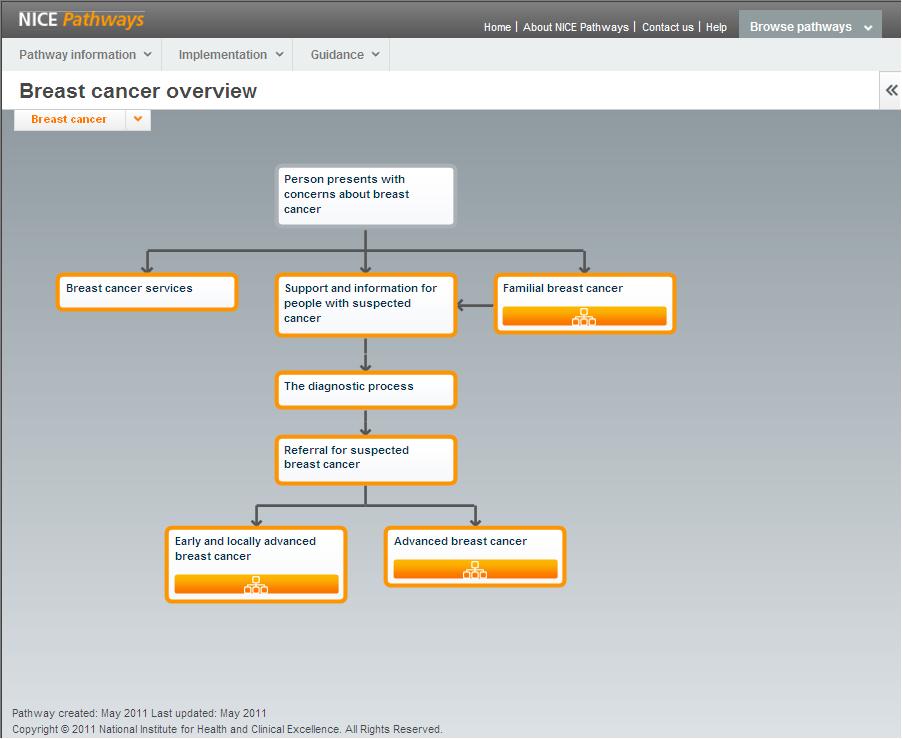Open the Advanced breast cancer sub-pathway icon
The width and height of the screenshot is (902, 739).
coord(474,569)
